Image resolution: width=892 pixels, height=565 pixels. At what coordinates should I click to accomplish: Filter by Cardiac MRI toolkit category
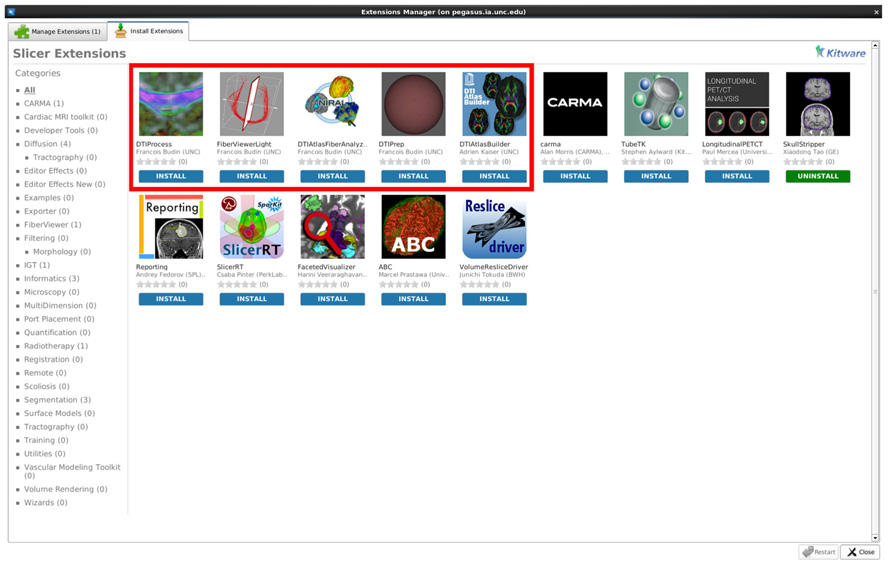click(65, 117)
